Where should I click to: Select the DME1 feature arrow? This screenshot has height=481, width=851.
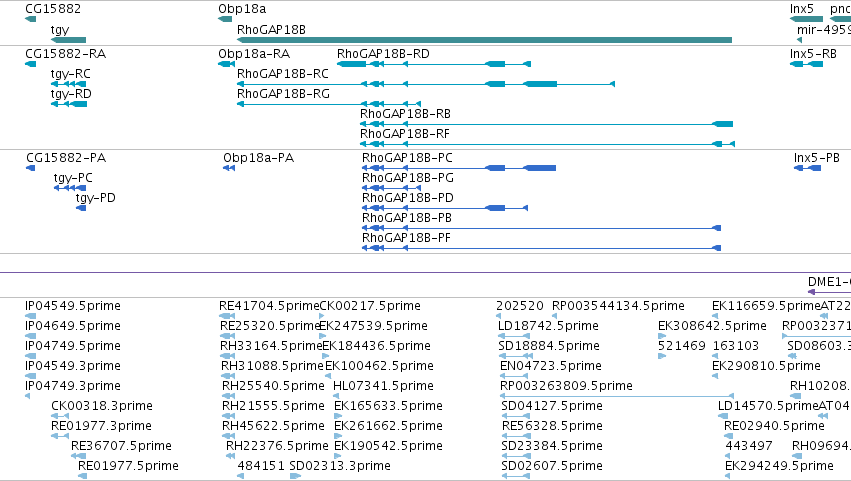829,292
